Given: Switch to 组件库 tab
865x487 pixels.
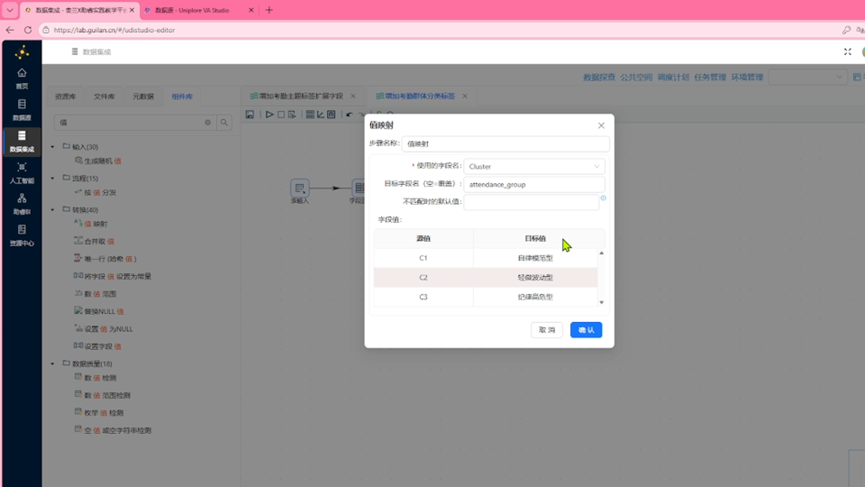Looking at the screenshot, I should (x=182, y=97).
